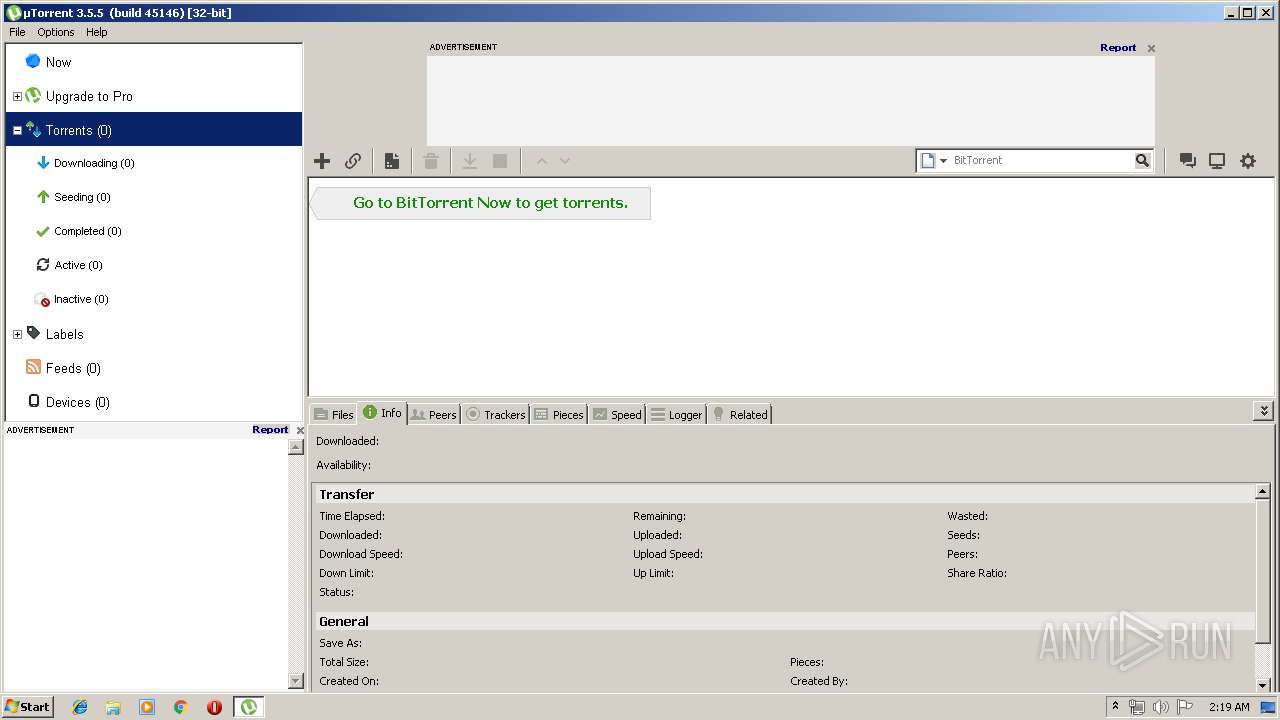Collapse detail pane with double-chevron button
The height and width of the screenshot is (720, 1280).
[x=1264, y=411]
